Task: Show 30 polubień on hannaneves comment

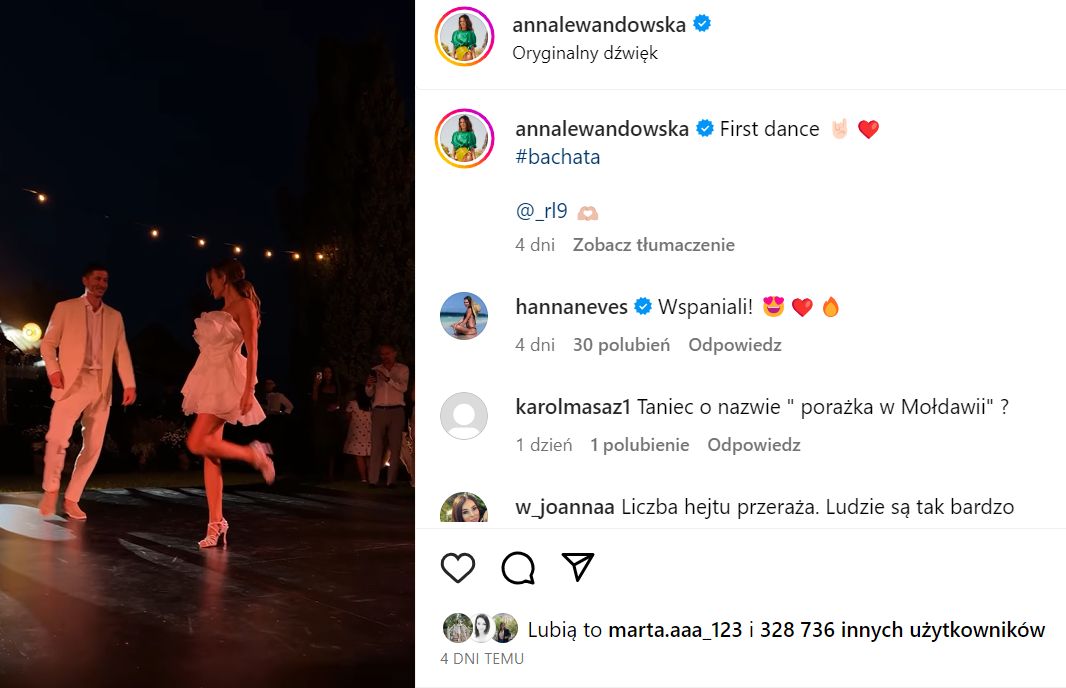Action: pos(621,345)
